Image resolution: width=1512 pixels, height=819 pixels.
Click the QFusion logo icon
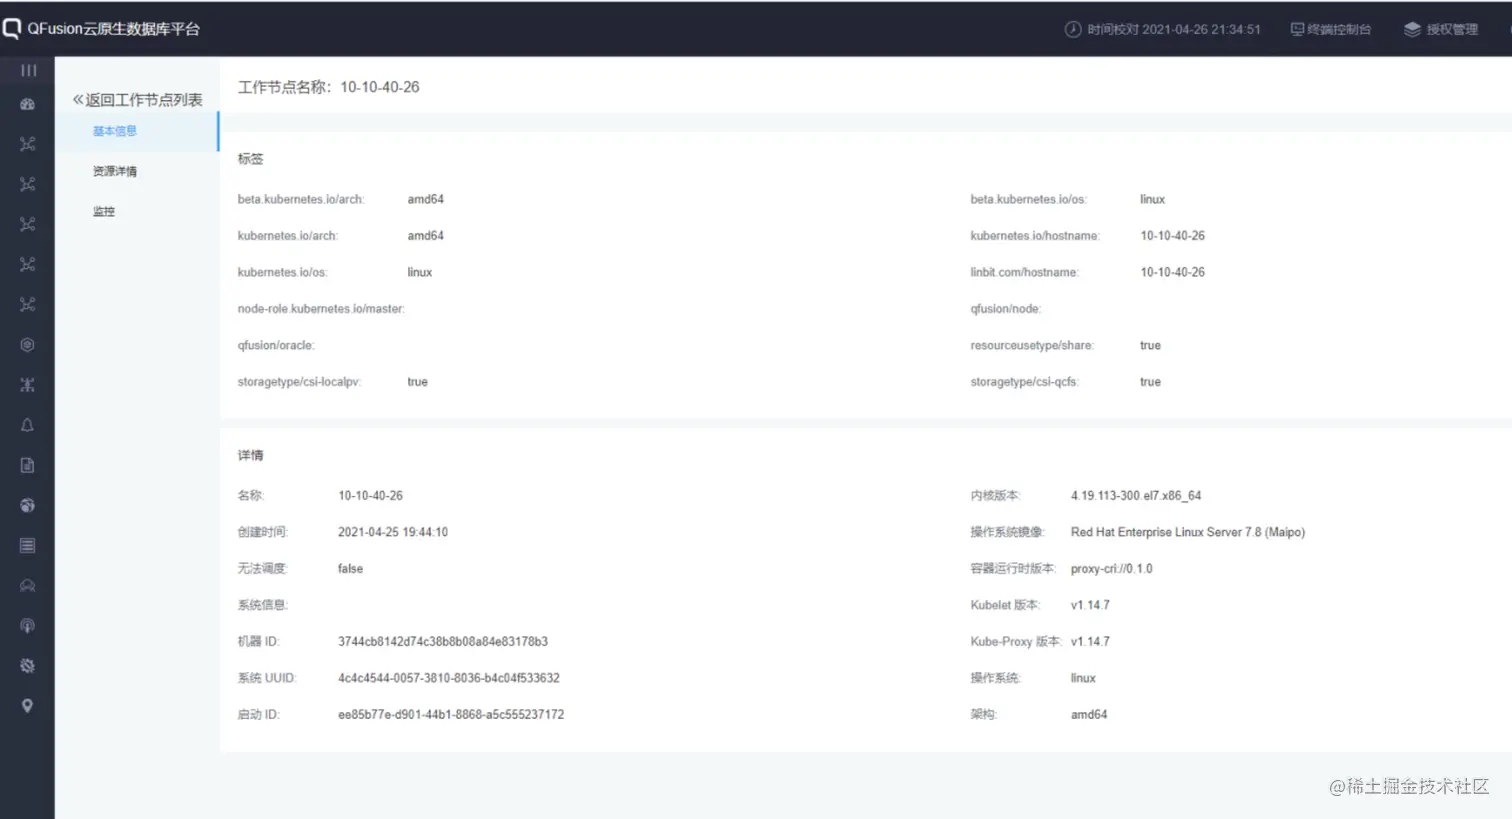[11, 29]
